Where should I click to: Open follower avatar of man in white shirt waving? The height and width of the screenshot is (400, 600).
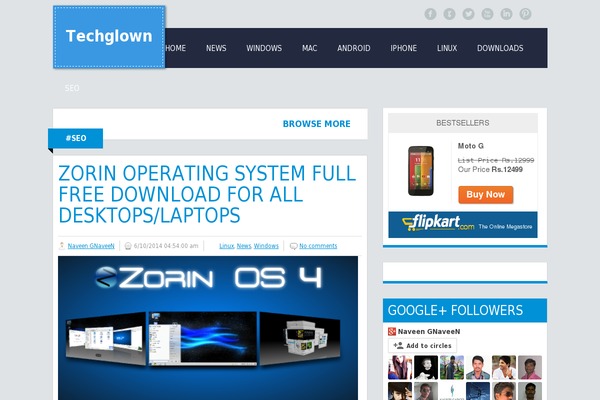point(504,367)
